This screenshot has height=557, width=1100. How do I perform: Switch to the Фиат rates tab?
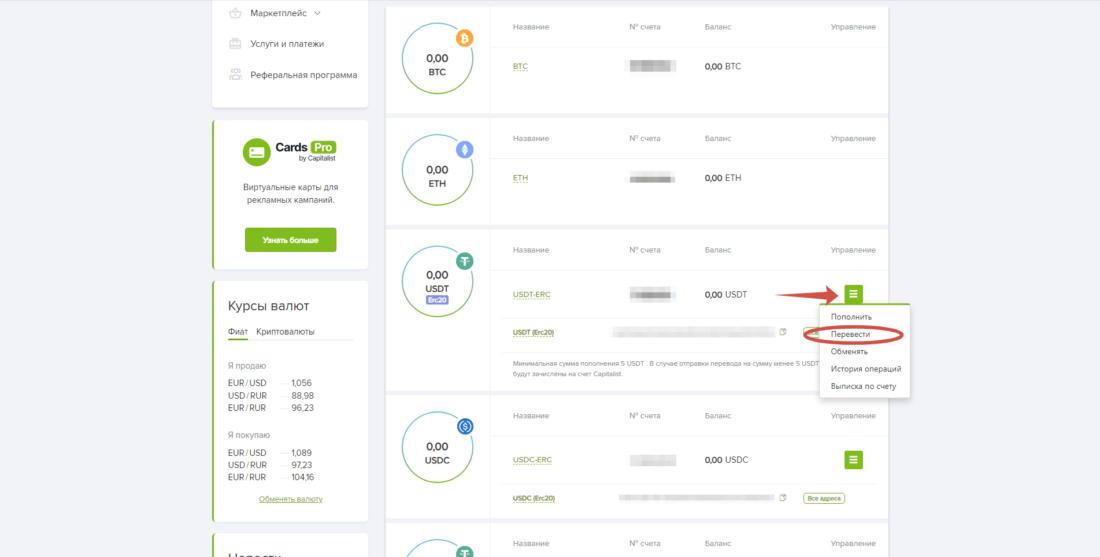(238, 332)
